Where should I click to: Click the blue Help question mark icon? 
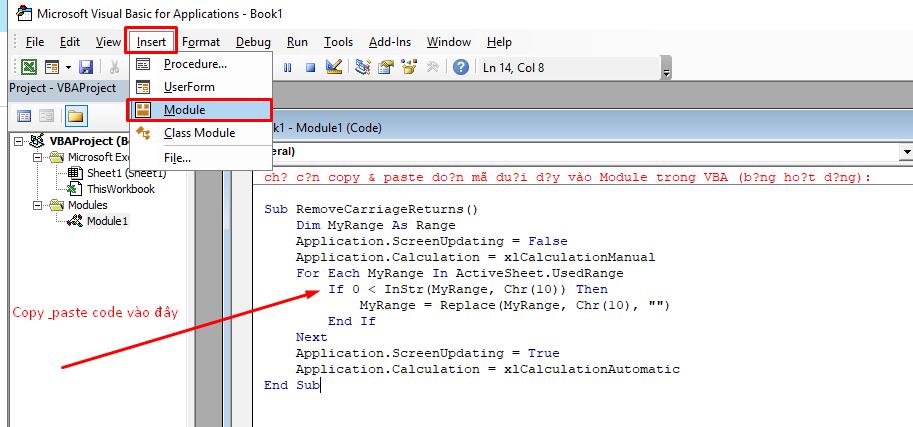coord(461,67)
